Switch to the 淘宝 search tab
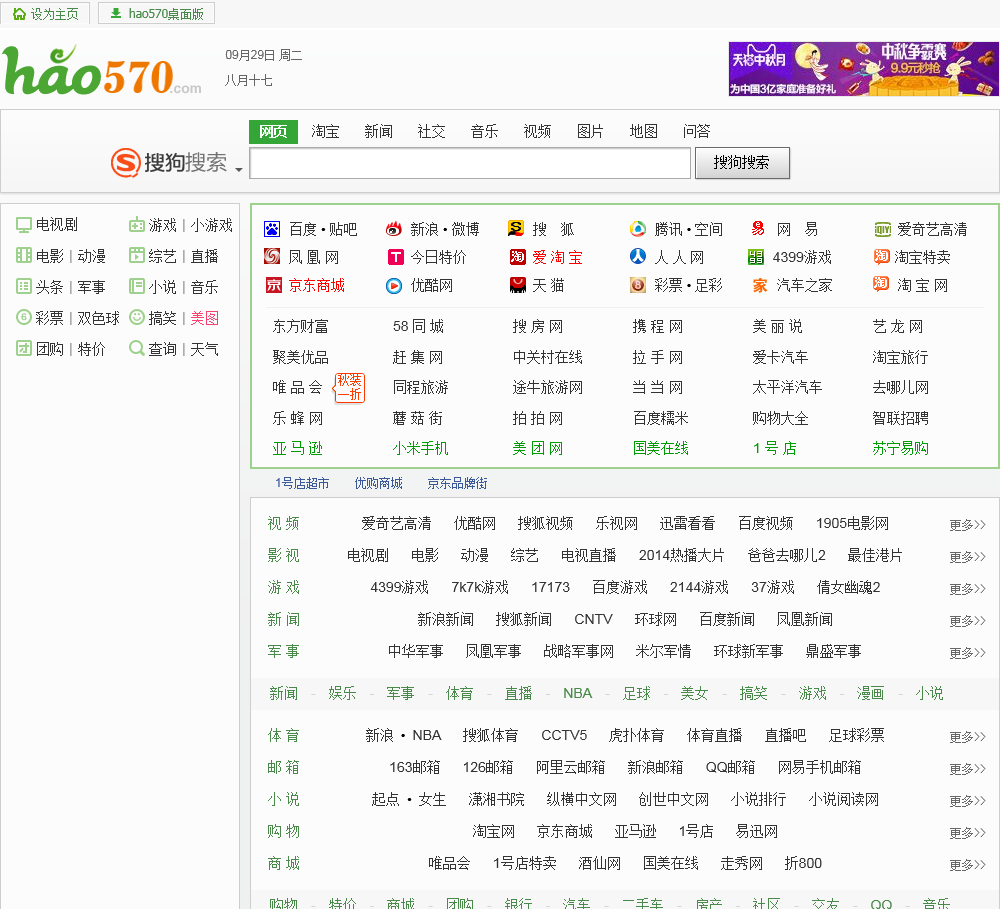This screenshot has width=1000, height=909. pos(325,131)
